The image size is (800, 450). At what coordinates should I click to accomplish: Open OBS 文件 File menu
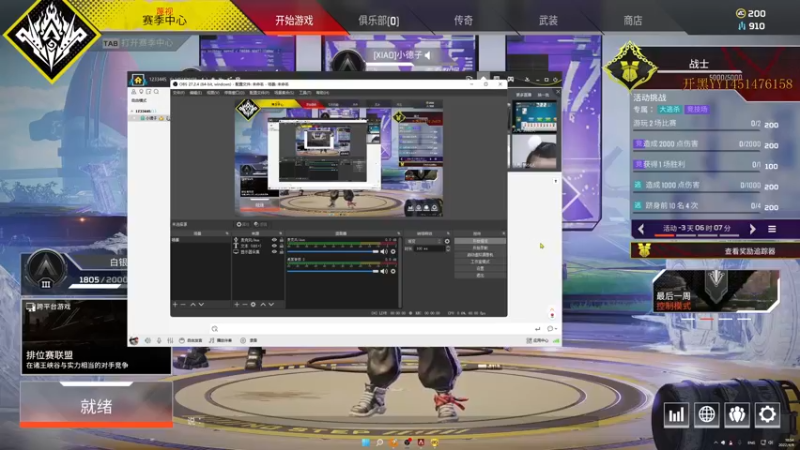pyautogui.click(x=179, y=93)
